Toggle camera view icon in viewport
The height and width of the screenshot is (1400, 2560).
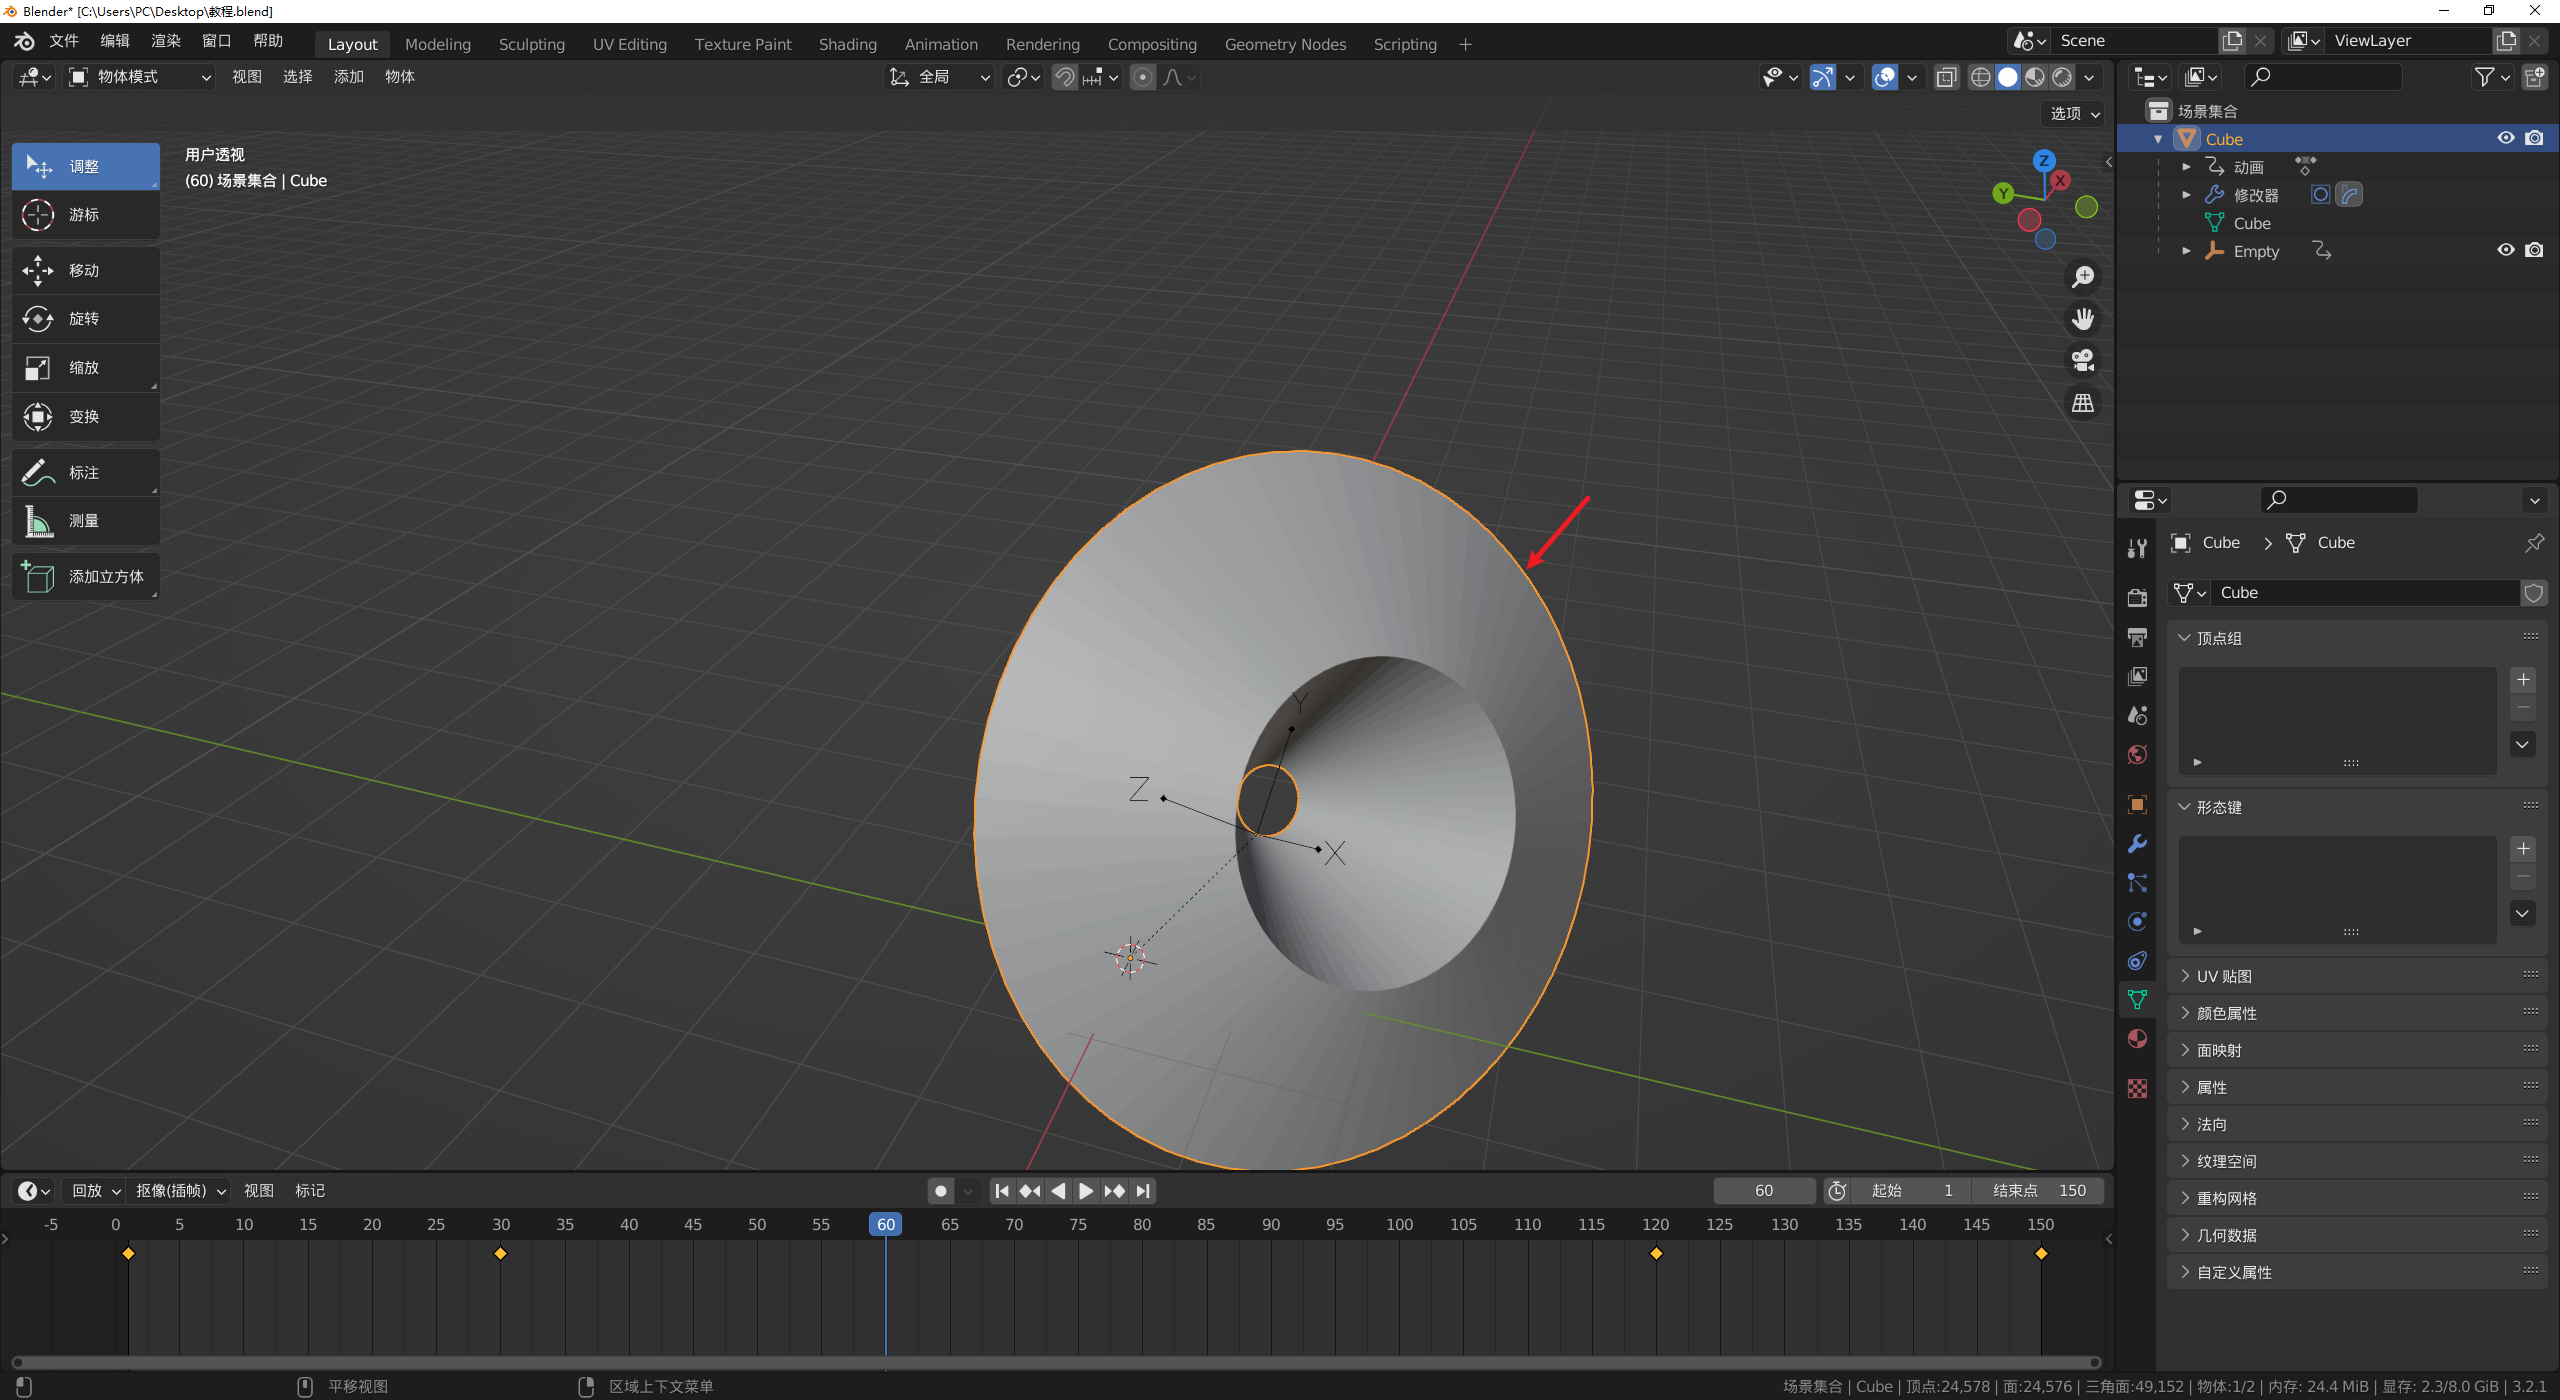tap(2083, 360)
